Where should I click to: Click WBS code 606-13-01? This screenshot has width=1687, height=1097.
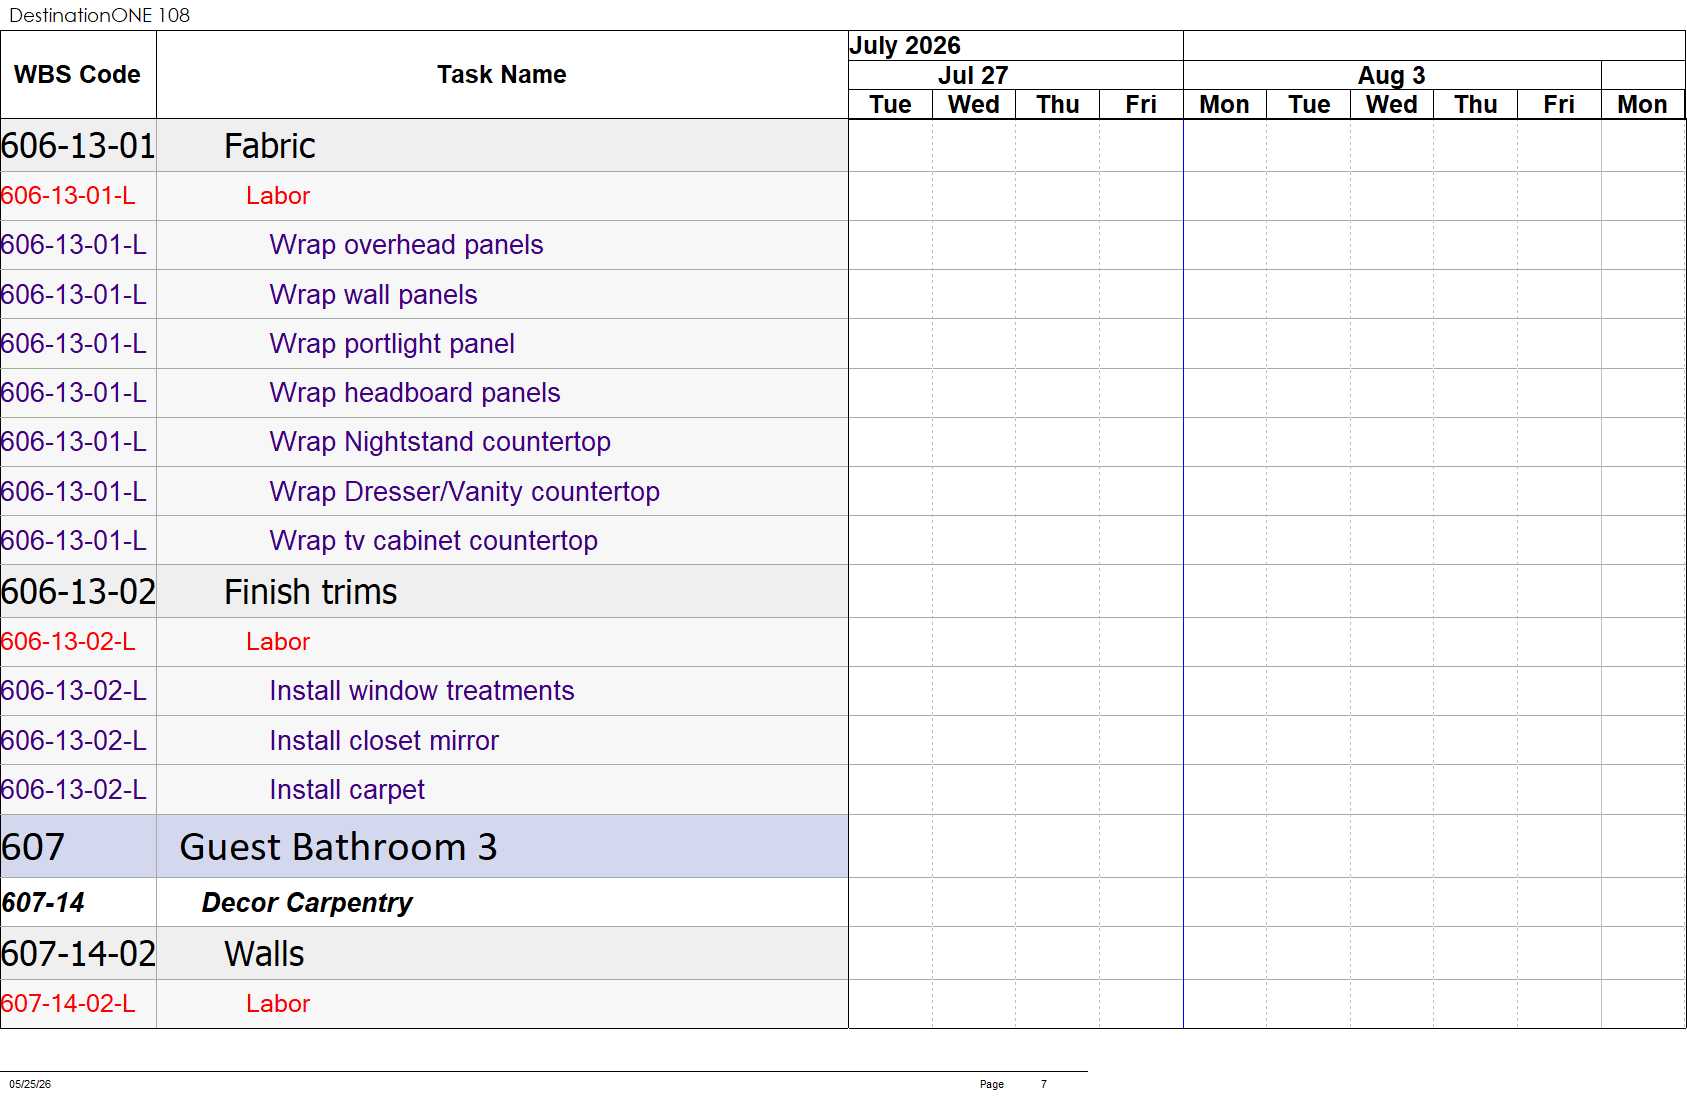[78, 146]
